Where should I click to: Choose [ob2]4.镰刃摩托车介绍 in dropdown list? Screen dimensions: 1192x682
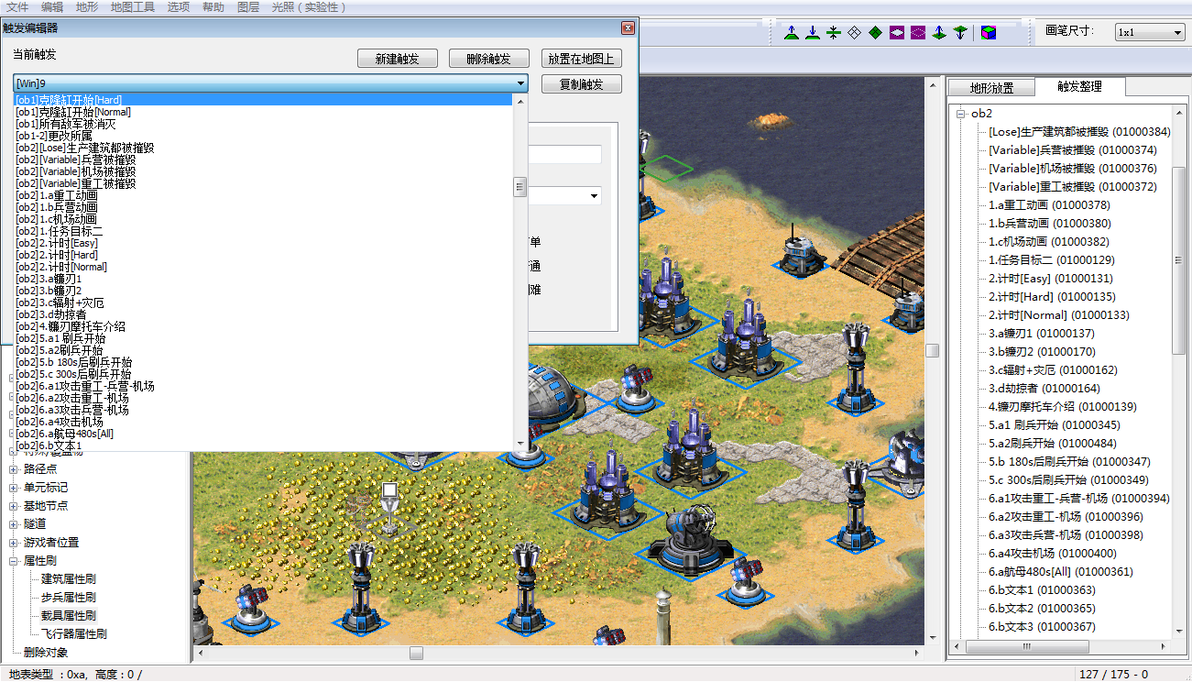263,326
